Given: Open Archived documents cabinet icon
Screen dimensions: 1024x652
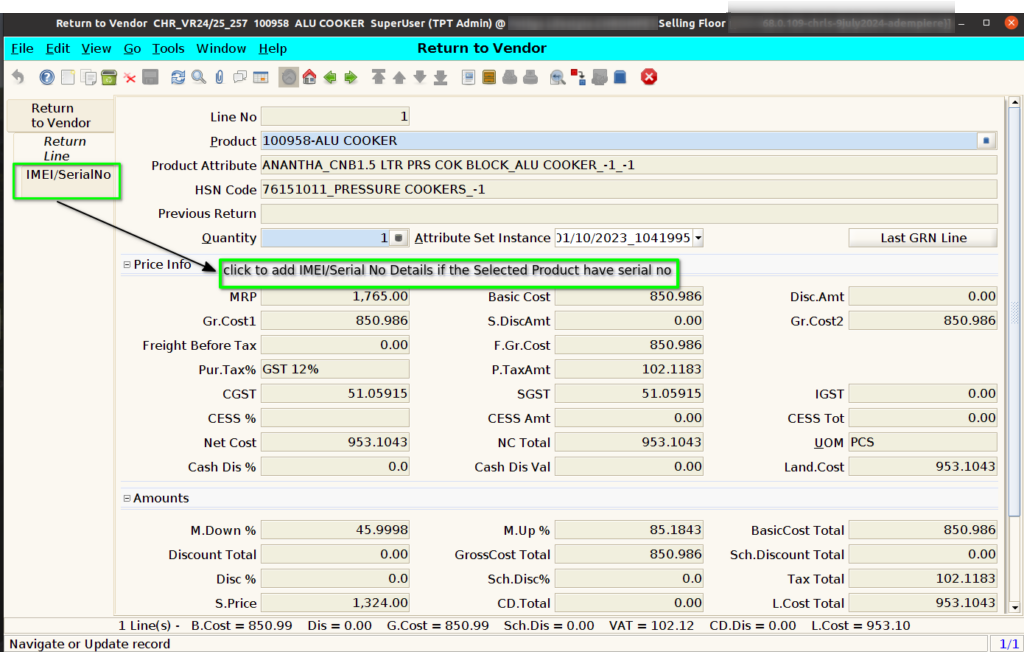Looking at the screenshot, I should [488, 77].
